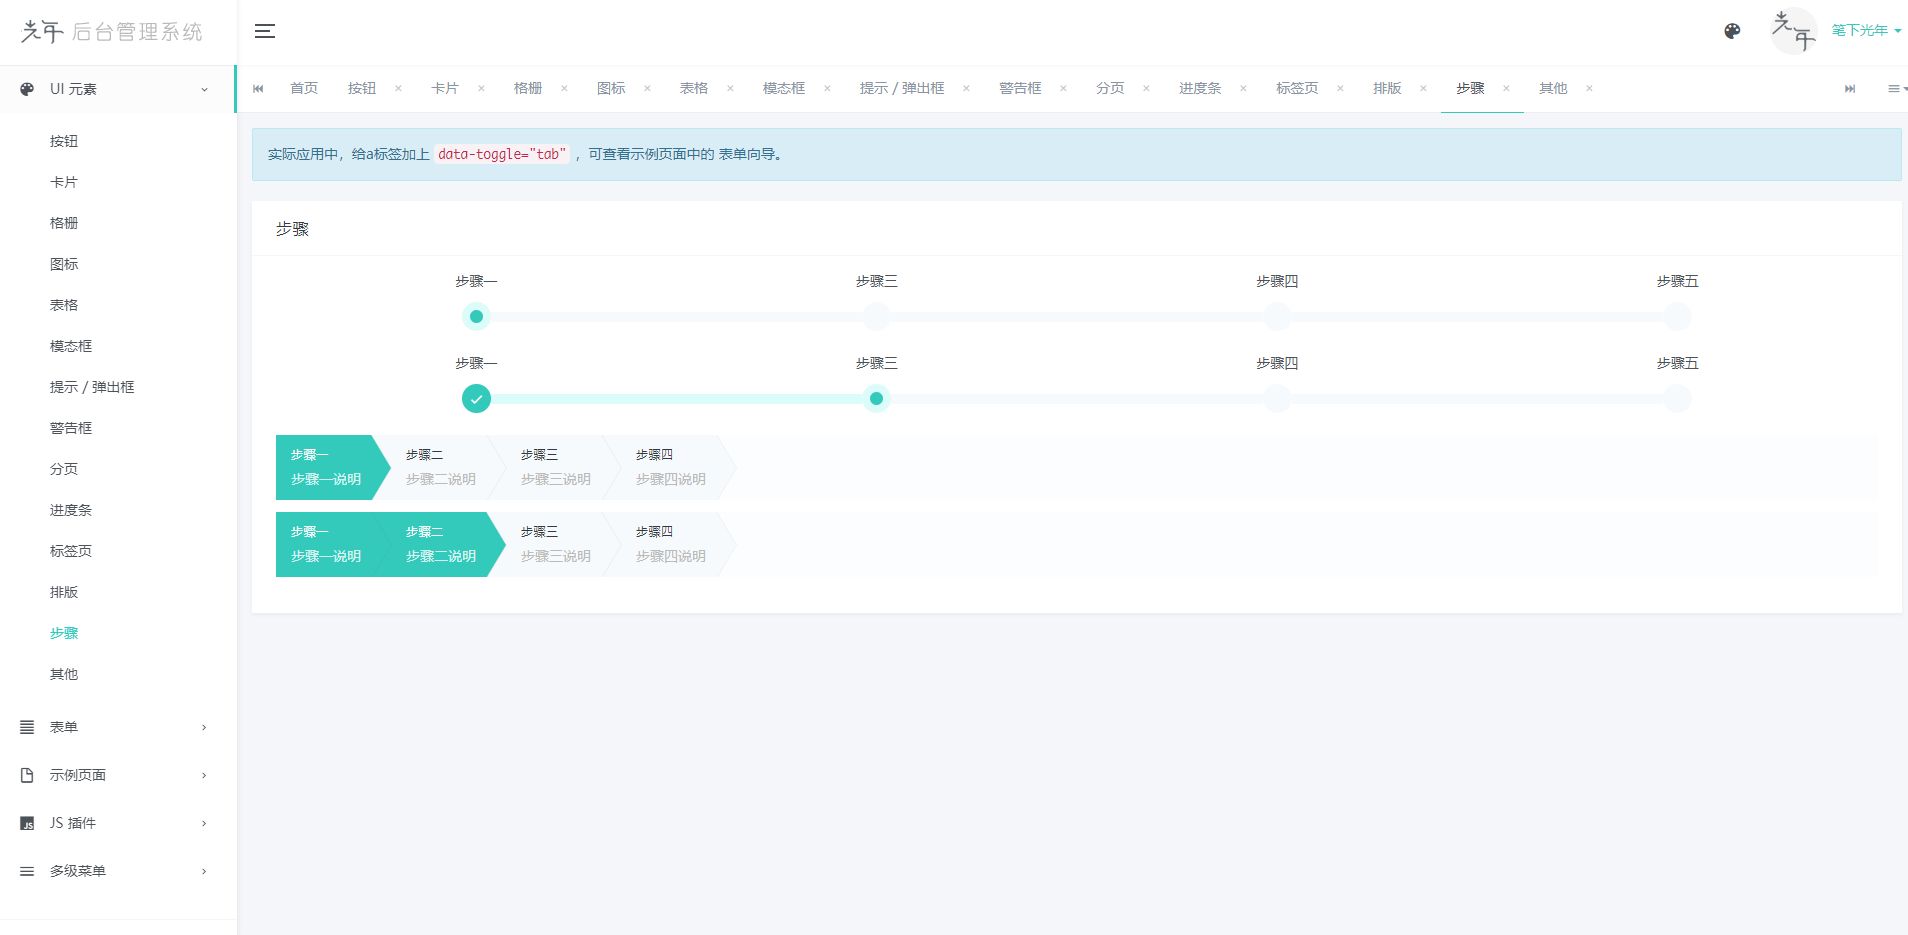Select 步骤三 arrow in second arrow-step bar
Viewport: 1908px width, 935px height.
click(556, 544)
